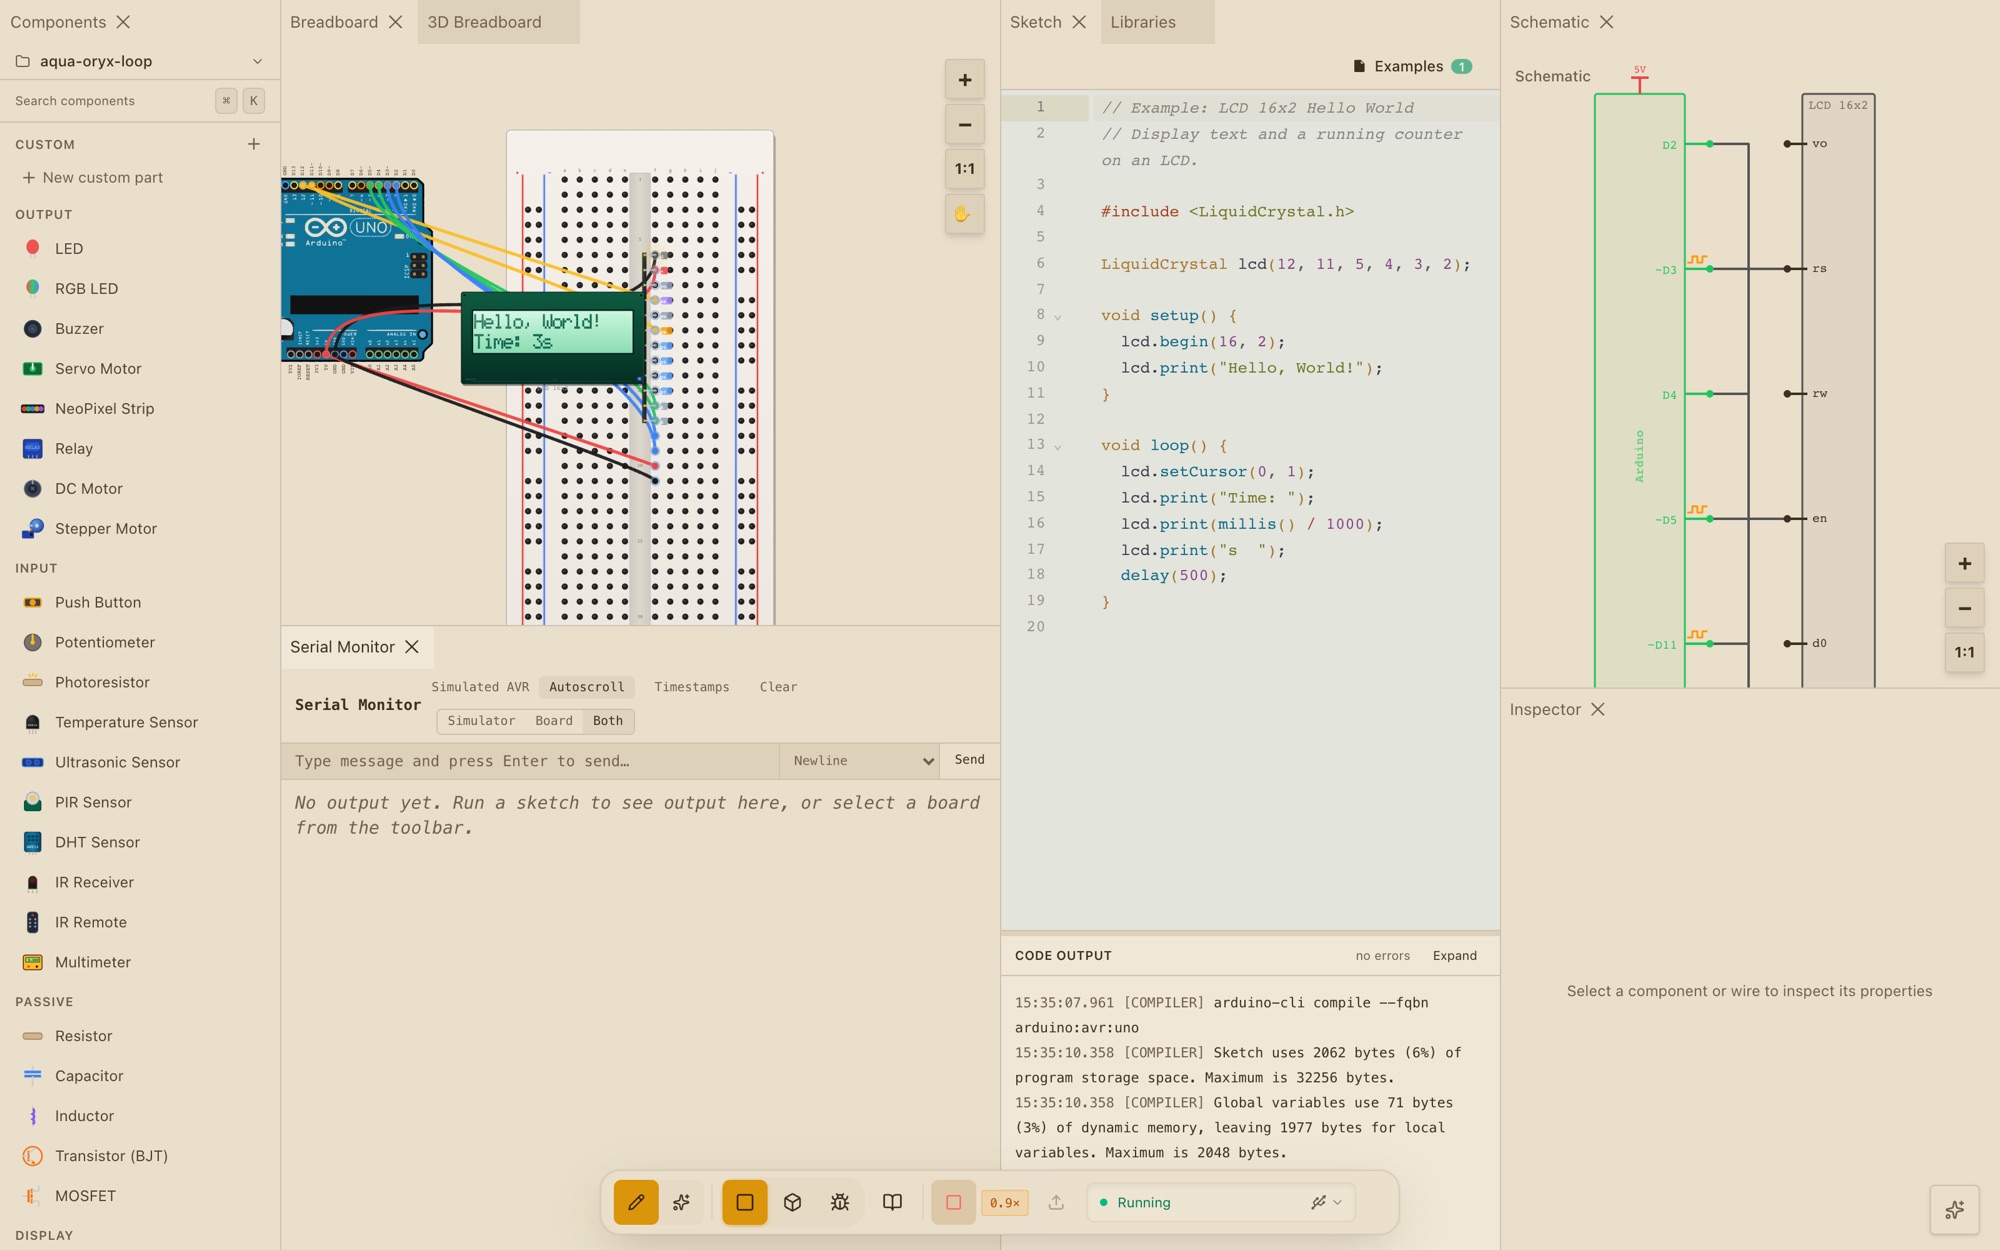
Task: Switch to the Libraries tab
Action: click(1143, 22)
